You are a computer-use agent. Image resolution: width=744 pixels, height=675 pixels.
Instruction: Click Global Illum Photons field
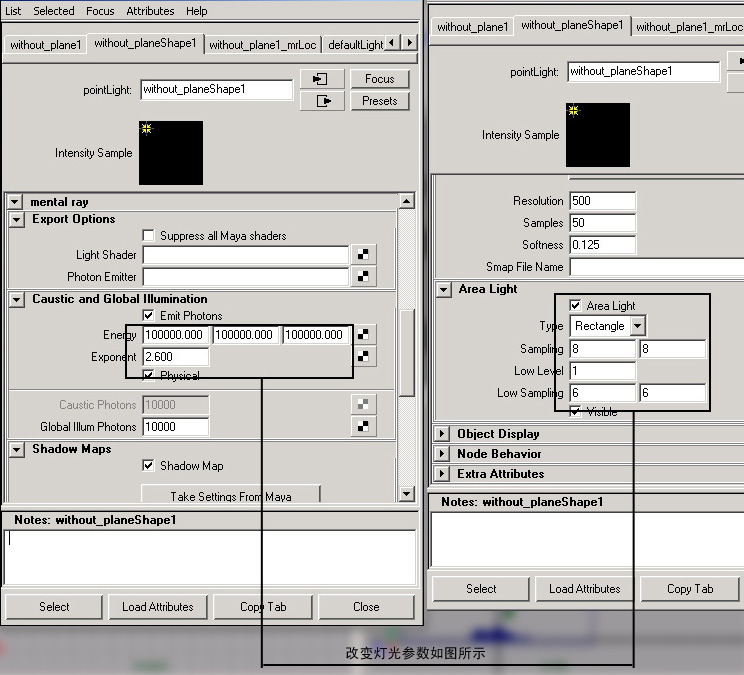click(176, 426)
